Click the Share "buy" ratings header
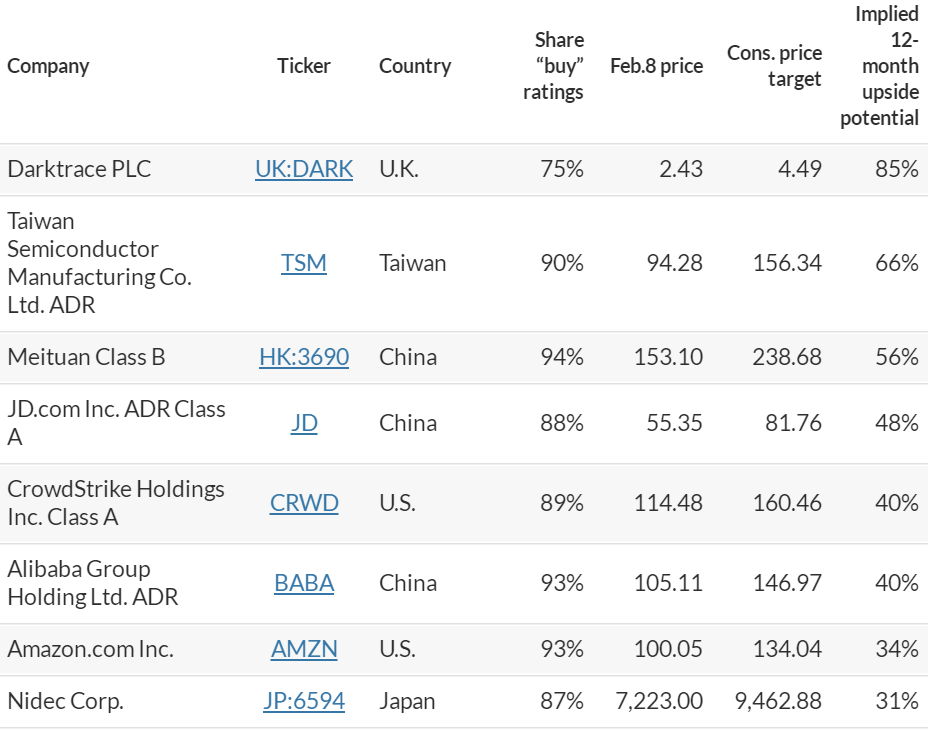This screenshot has width=932, height=730. [x=554, y=66]
